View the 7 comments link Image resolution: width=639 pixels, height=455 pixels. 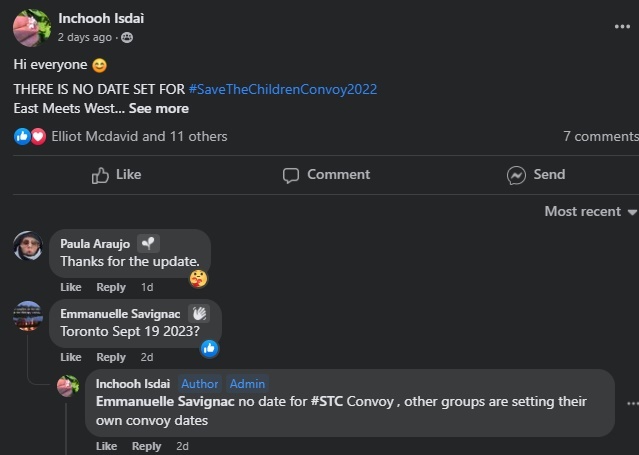[600, 136]
